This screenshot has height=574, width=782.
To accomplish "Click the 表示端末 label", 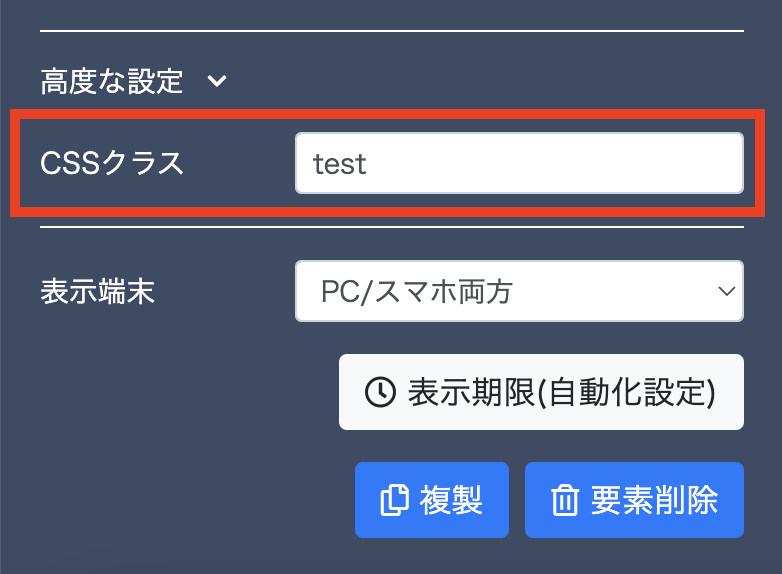I will (97, 291).
